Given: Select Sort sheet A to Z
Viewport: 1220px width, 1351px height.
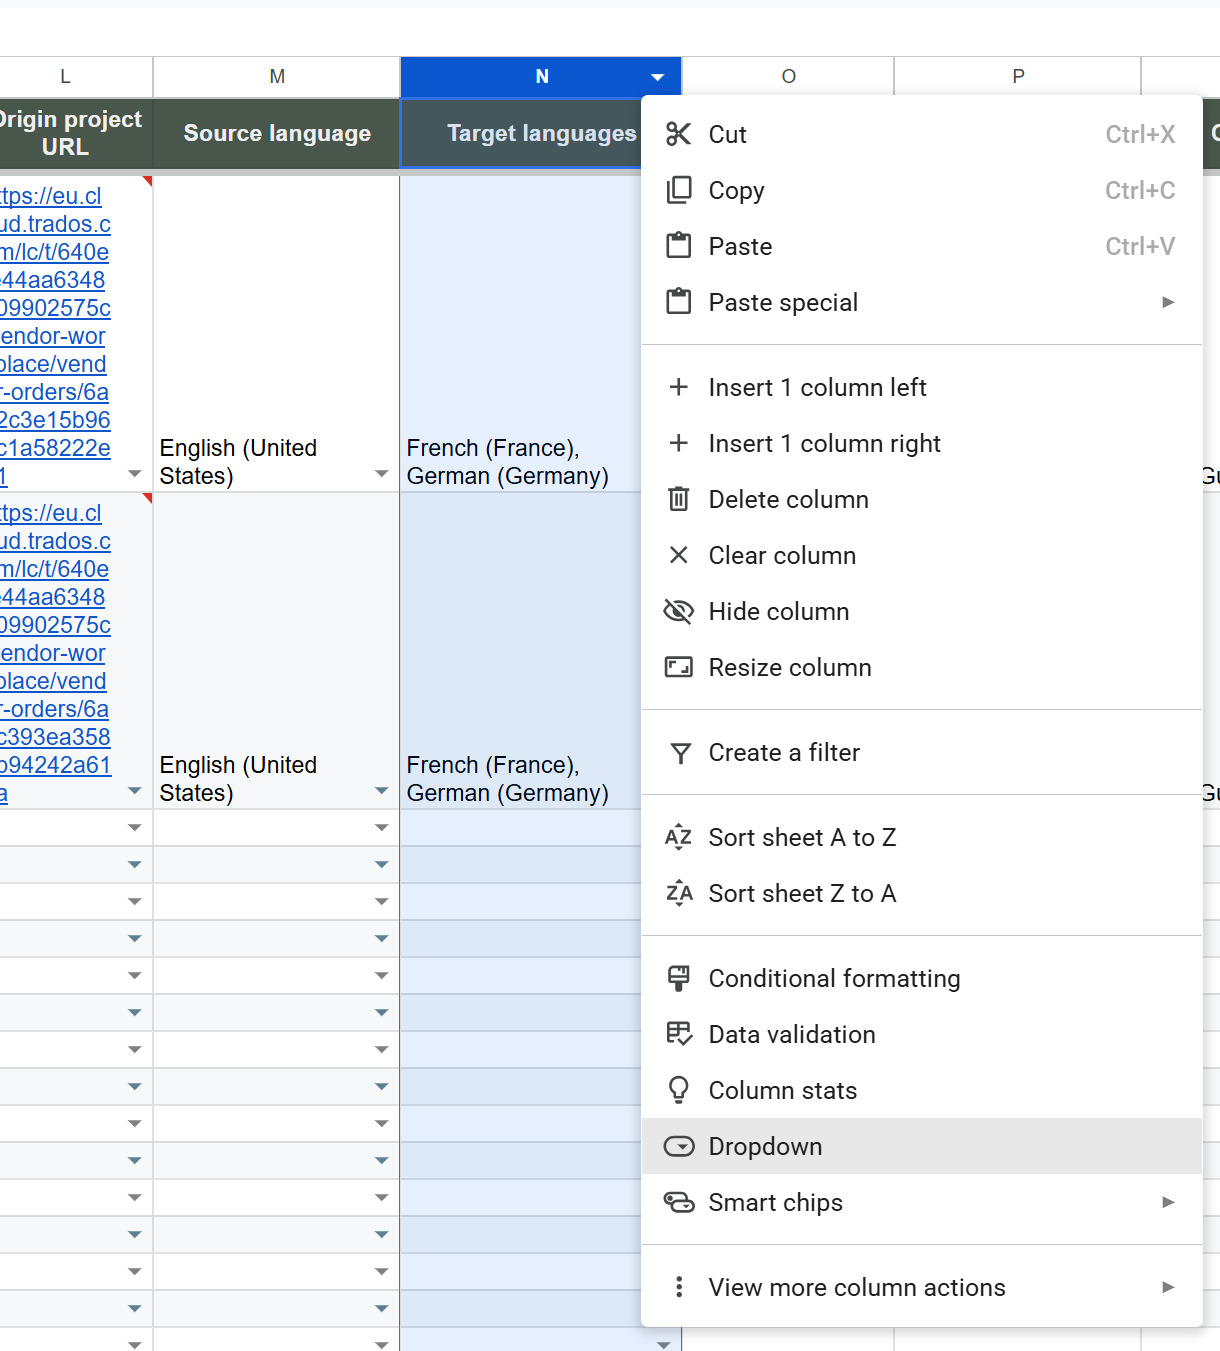Looking at the screenshot, I should tap(921, 837).
